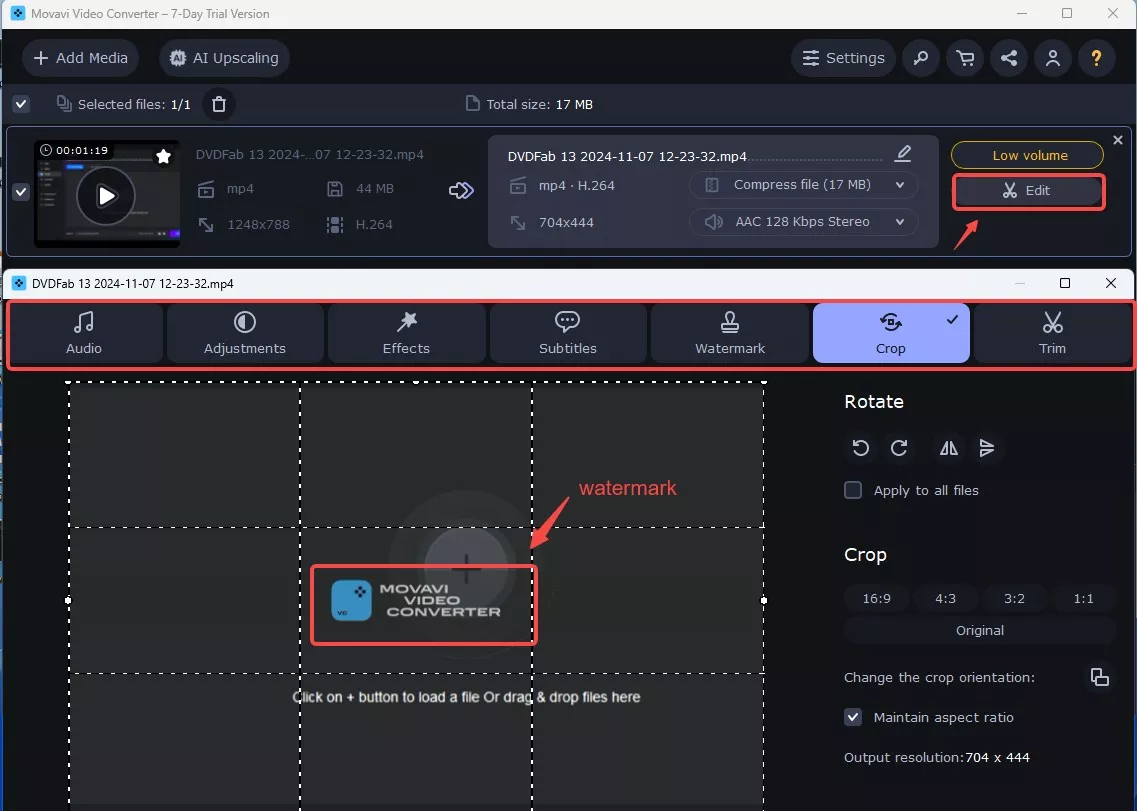Click the 1248x788 source resolution text
The width and height of the screenshot is (1137, 811).
click(x=259, y=225)
